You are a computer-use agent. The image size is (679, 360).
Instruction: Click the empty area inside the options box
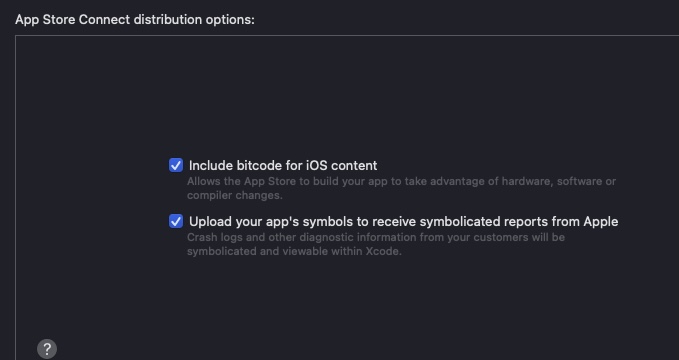346,95
